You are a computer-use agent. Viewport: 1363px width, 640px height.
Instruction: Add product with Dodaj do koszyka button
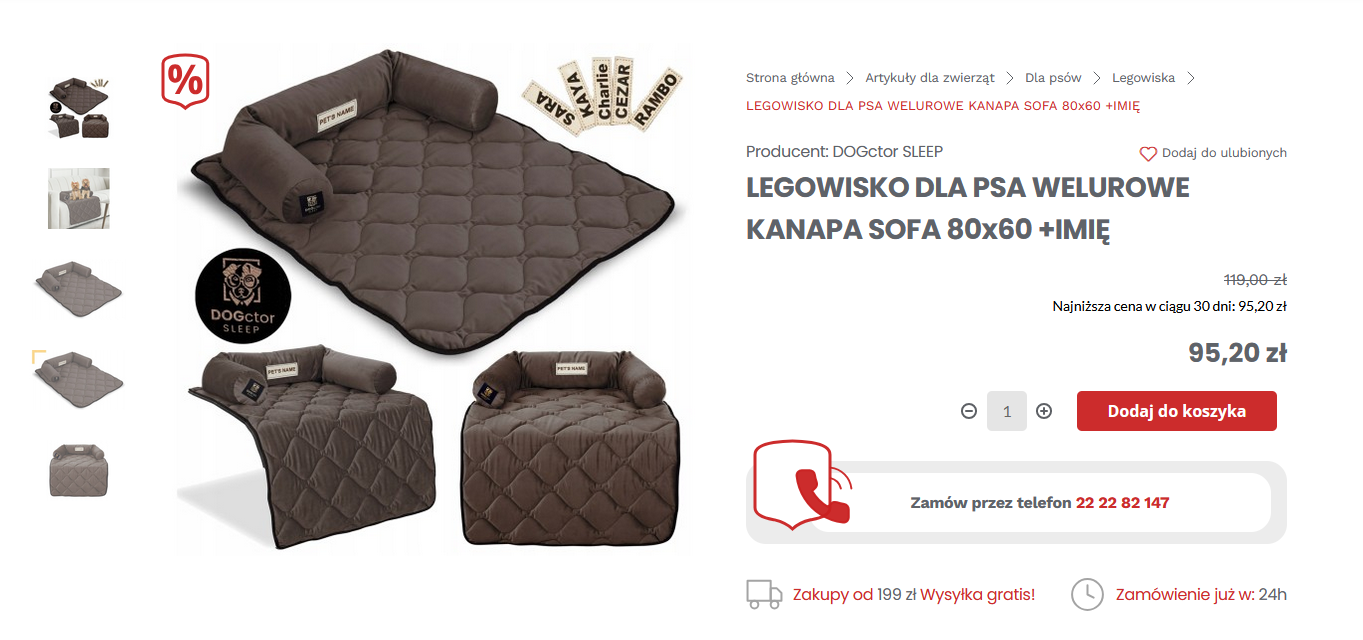[x=1176, y=411]
